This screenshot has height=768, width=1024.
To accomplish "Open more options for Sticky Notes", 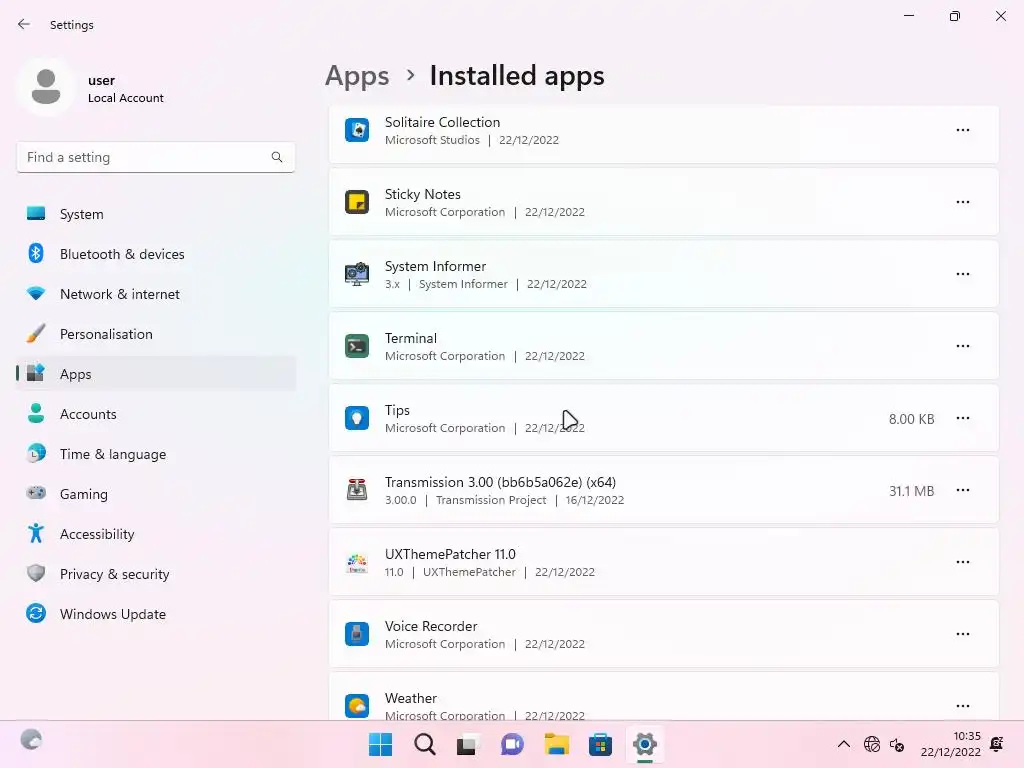I will click(x=963, y=202).
